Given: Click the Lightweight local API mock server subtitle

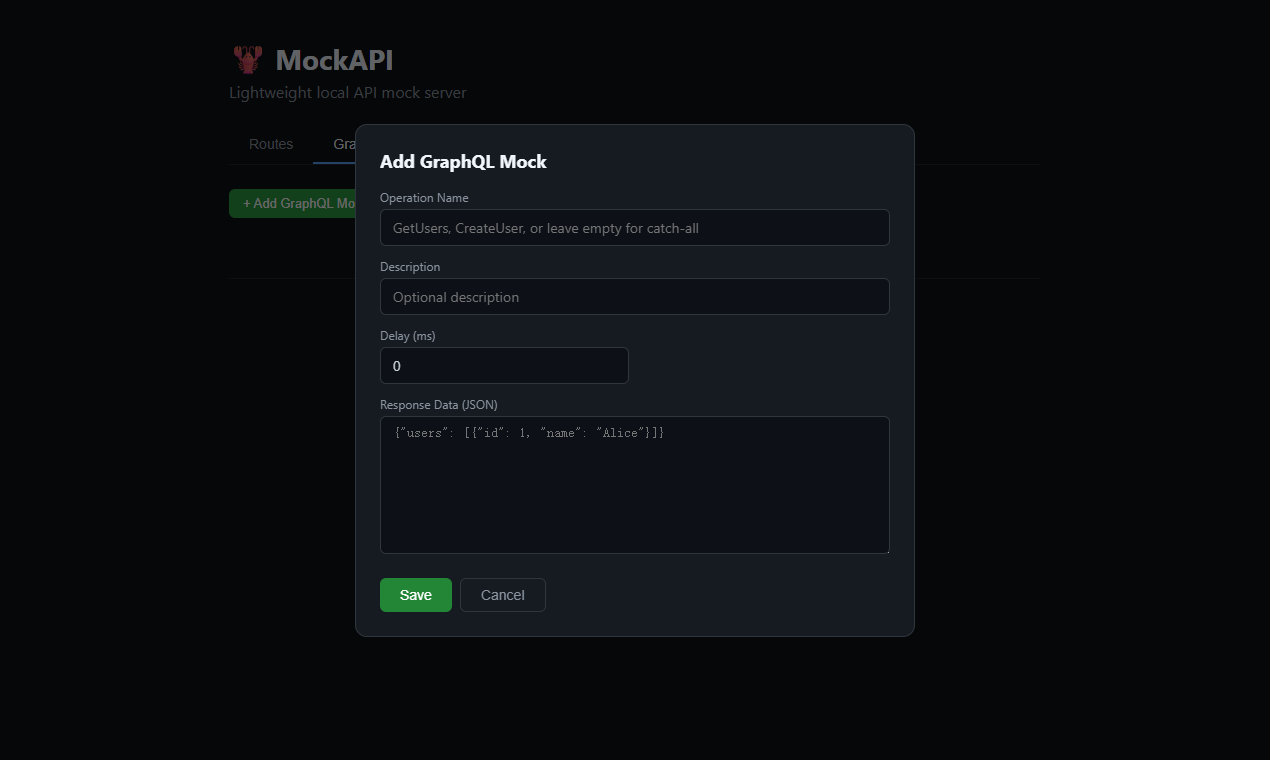Looking at the screenshot, I should (x=347, y=92).
